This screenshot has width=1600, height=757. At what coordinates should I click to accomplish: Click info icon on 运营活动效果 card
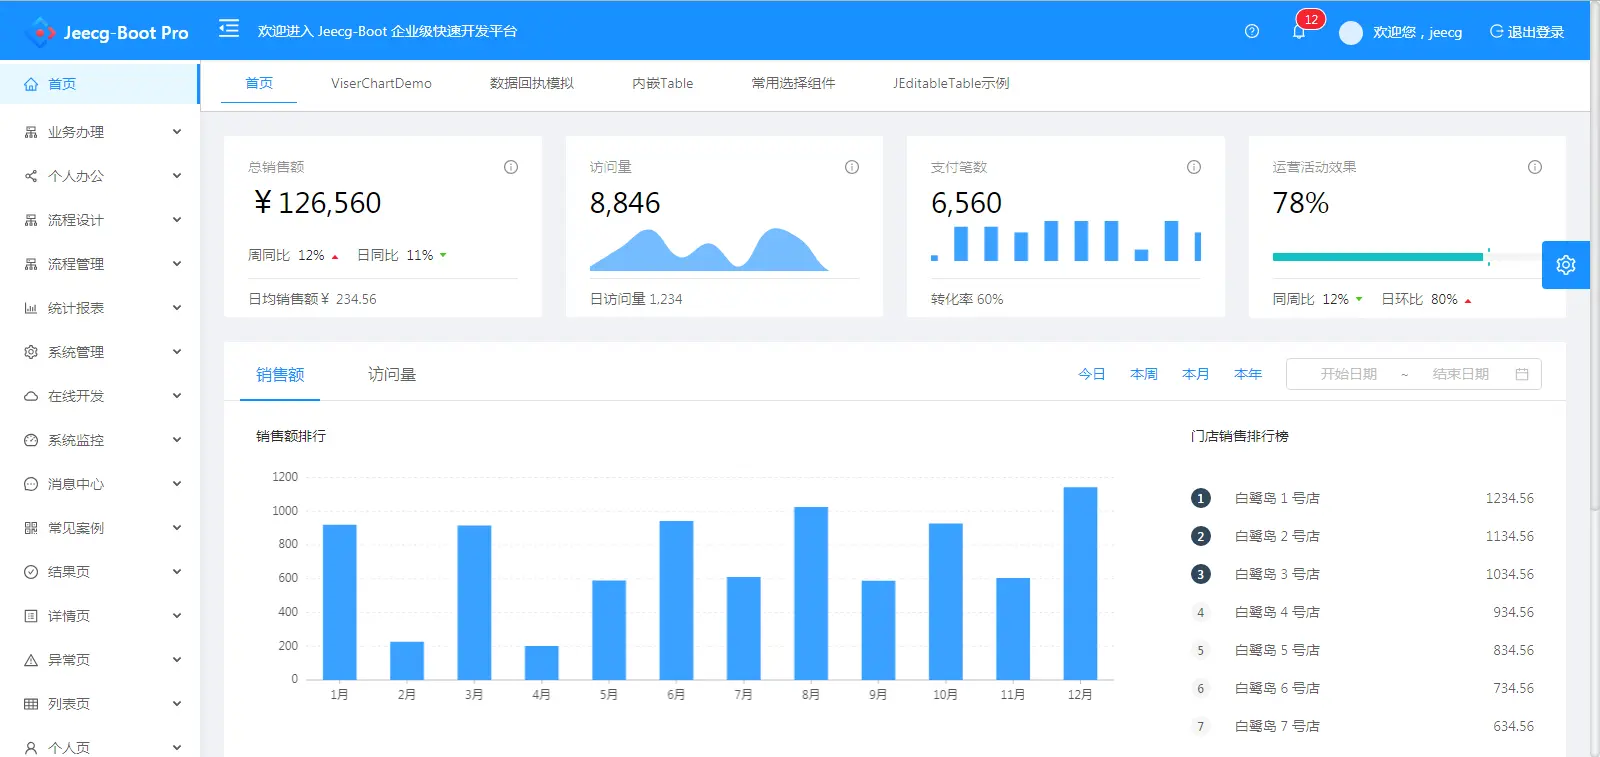coord(1535,167)
